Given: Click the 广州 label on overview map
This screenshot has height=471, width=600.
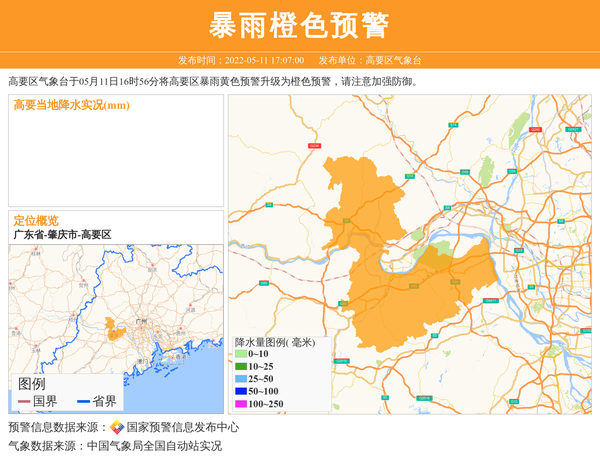Looking at the screenshot, I should click(x=142, y=321).
